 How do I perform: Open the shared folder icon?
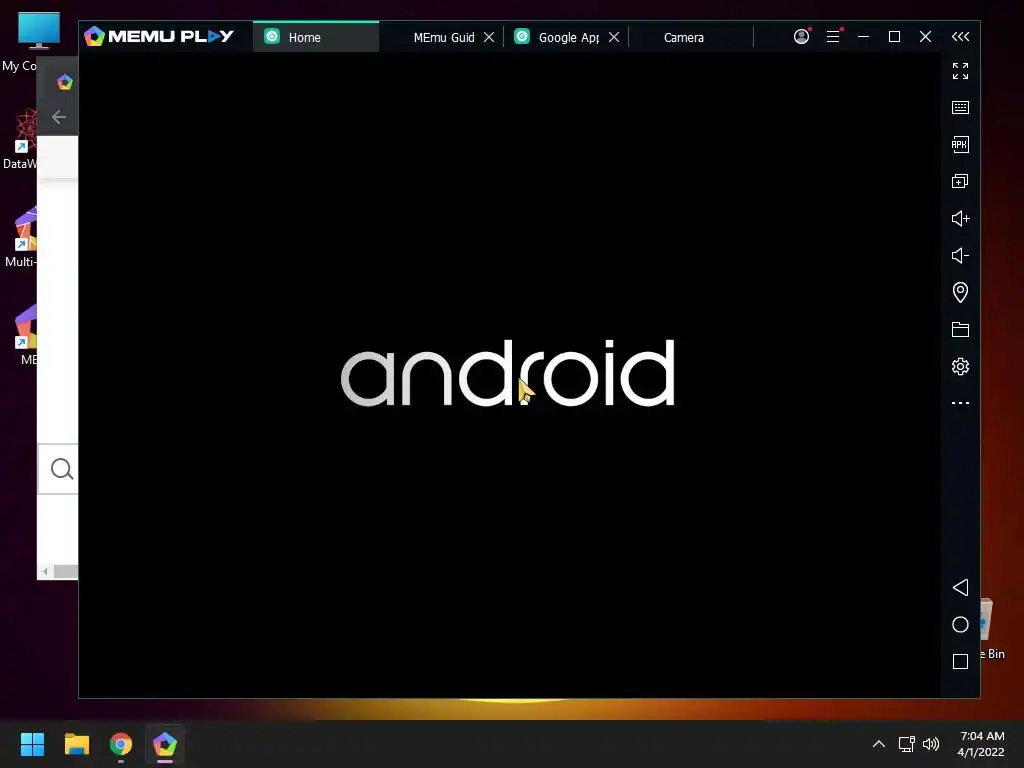point(960,329)
